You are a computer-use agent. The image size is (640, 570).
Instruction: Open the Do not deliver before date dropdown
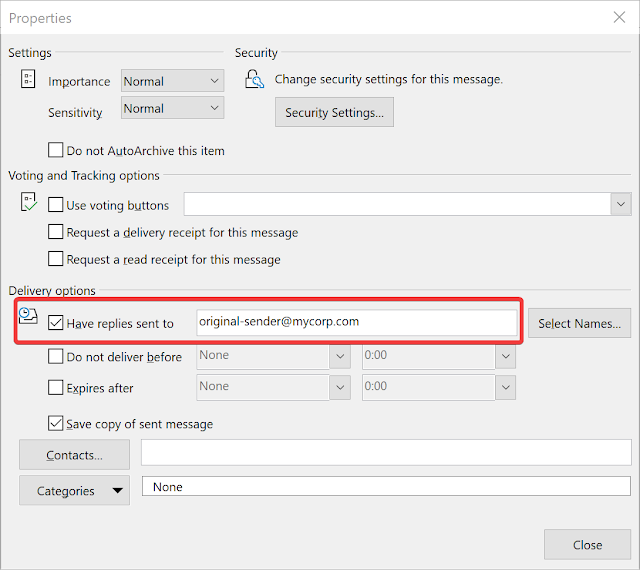point(340,356)
